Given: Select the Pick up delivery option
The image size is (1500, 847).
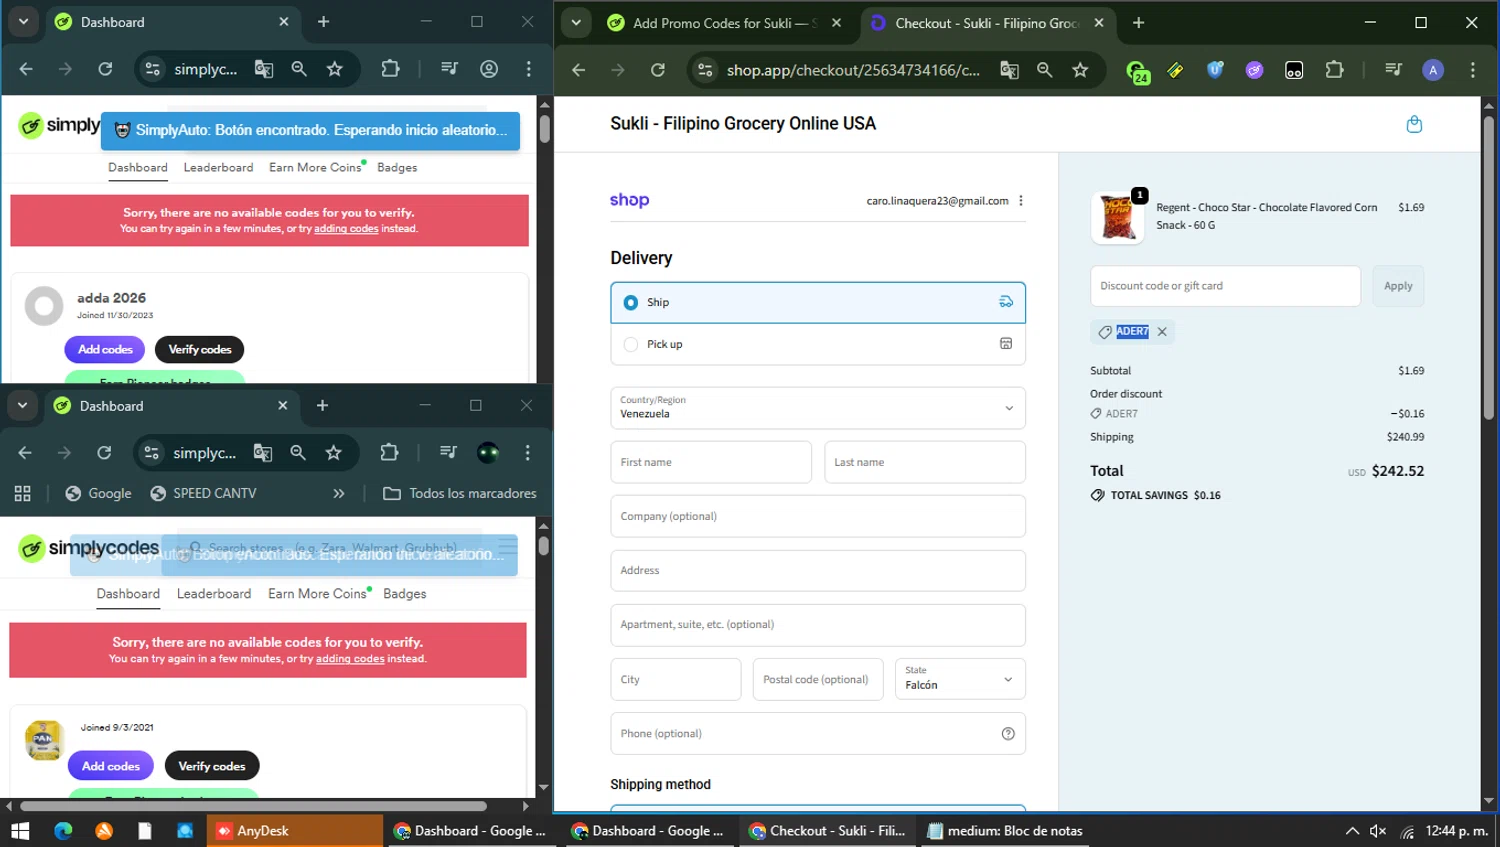Looking at the screenshot, I should pos(818,344).
